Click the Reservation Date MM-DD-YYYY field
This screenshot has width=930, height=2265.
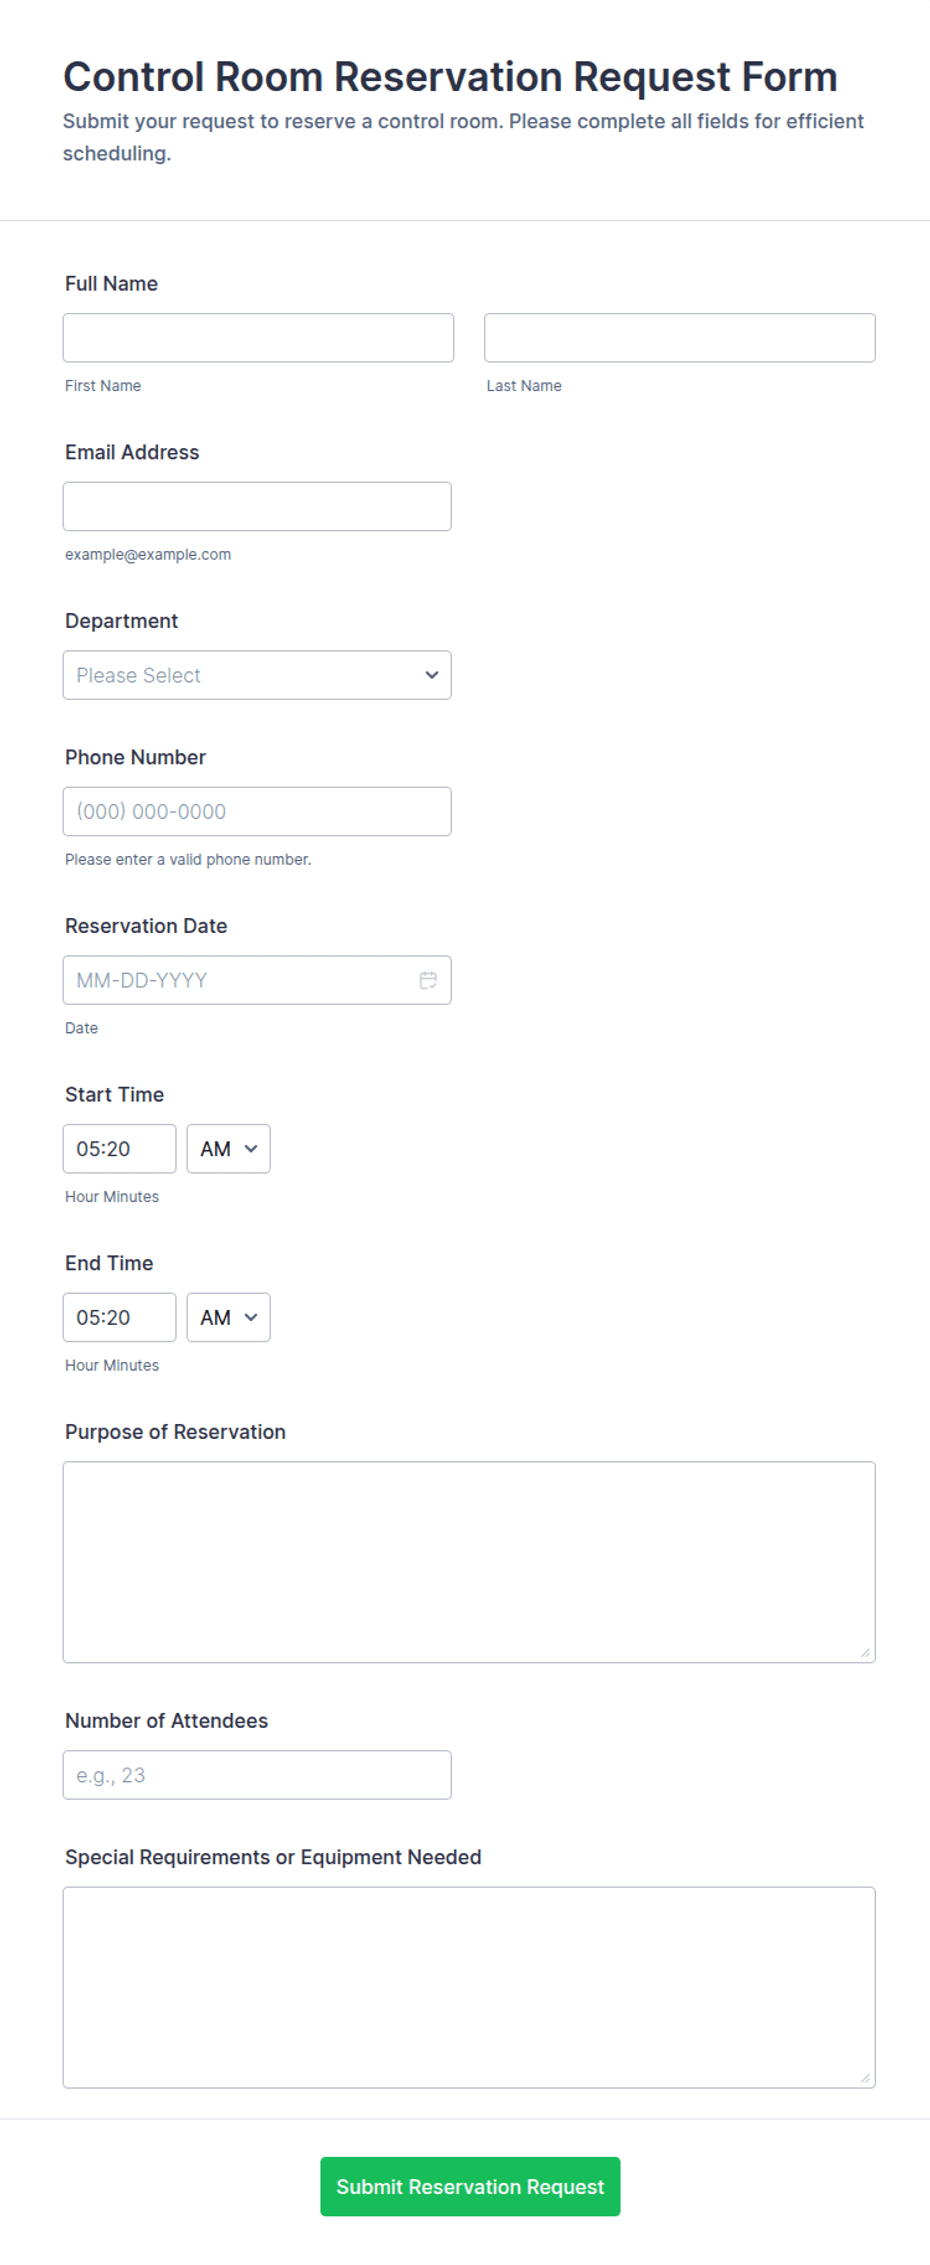257,980
